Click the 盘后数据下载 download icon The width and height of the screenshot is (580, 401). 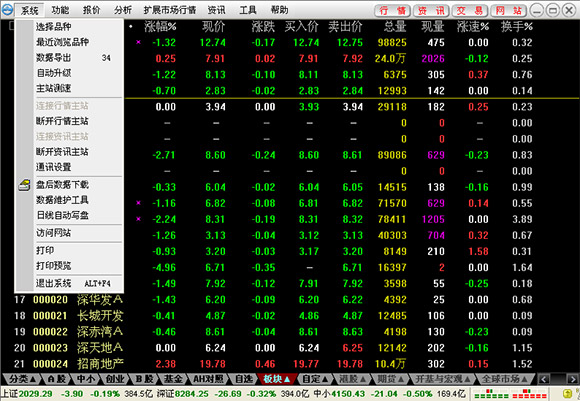point(24,185)
